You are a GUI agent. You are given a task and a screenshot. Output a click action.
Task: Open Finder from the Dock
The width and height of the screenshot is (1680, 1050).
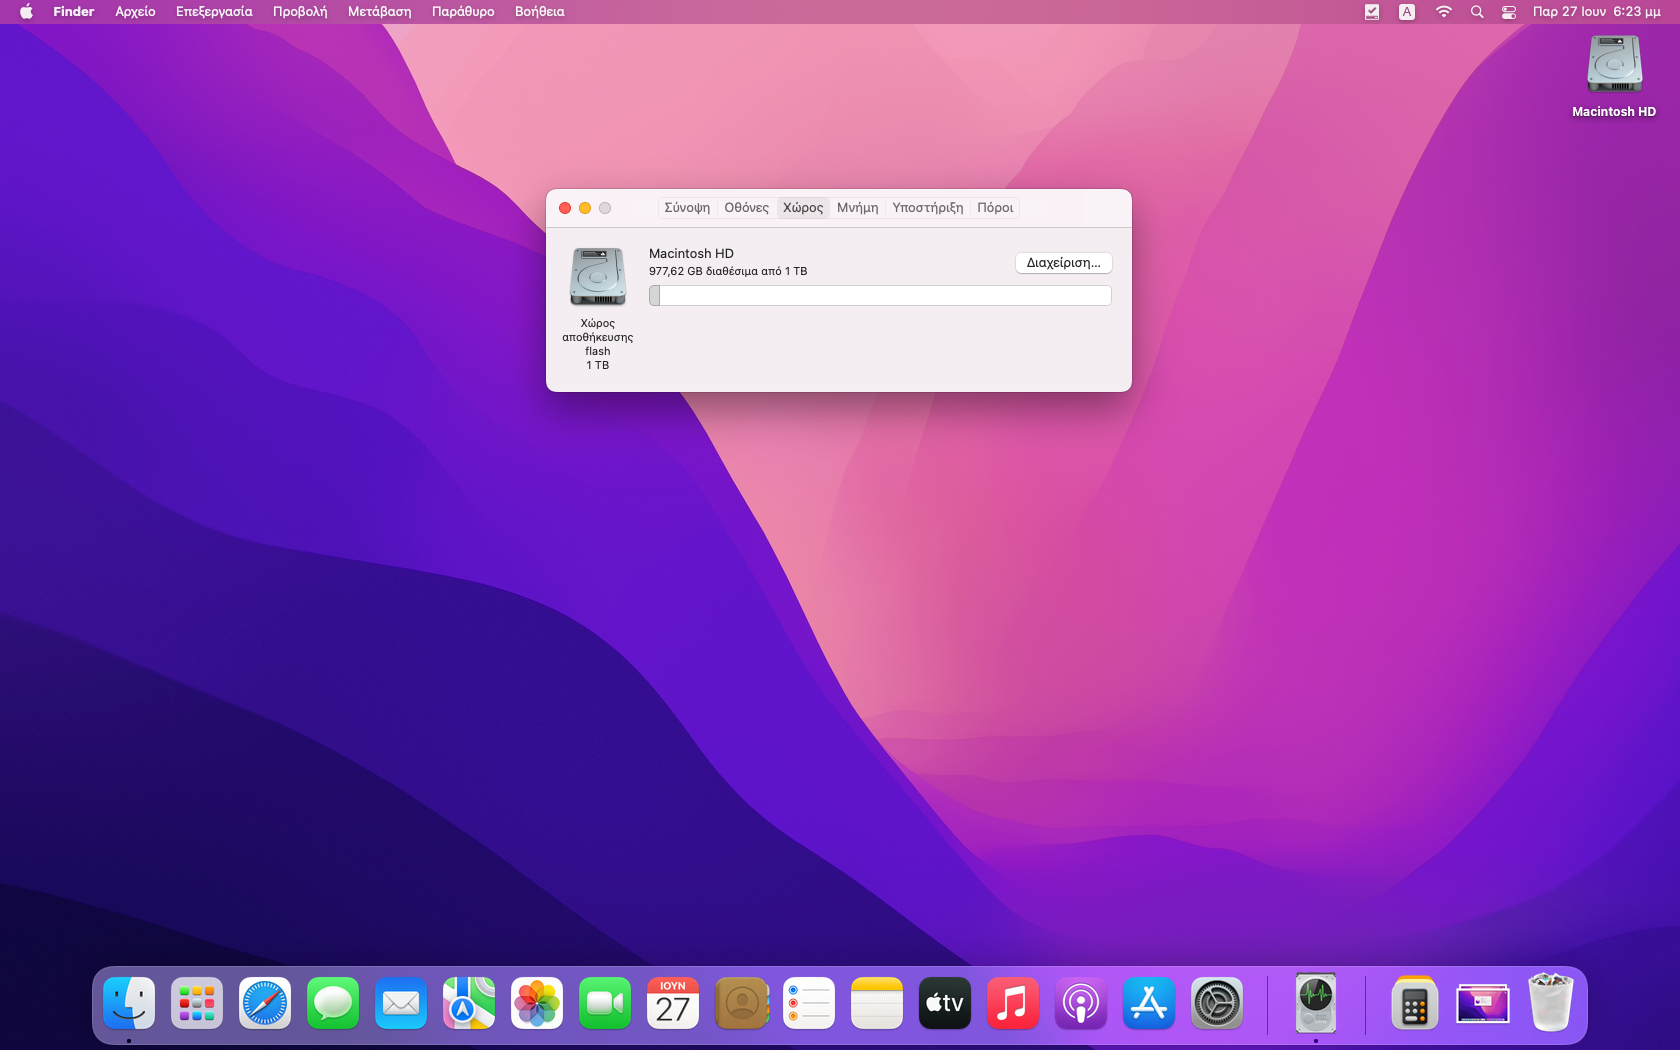[x=129, y=1003]
